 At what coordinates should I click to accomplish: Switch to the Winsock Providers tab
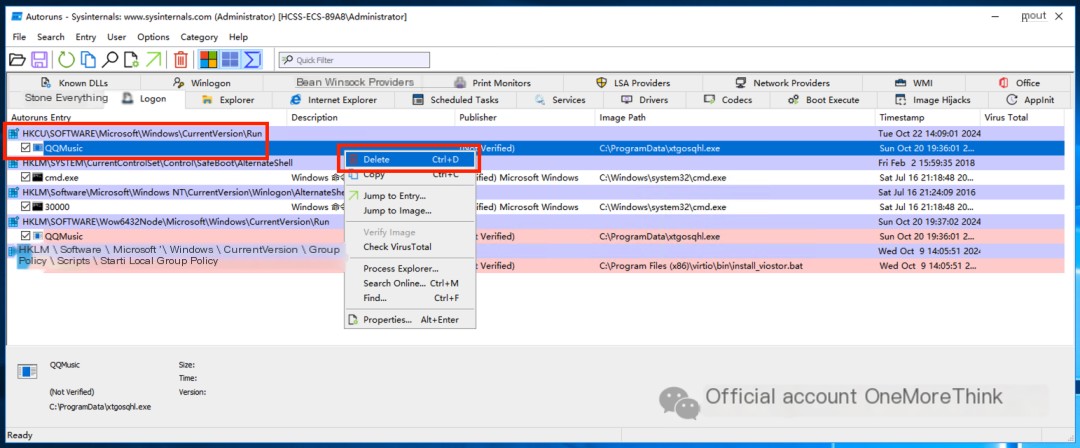tap(355, 82)
